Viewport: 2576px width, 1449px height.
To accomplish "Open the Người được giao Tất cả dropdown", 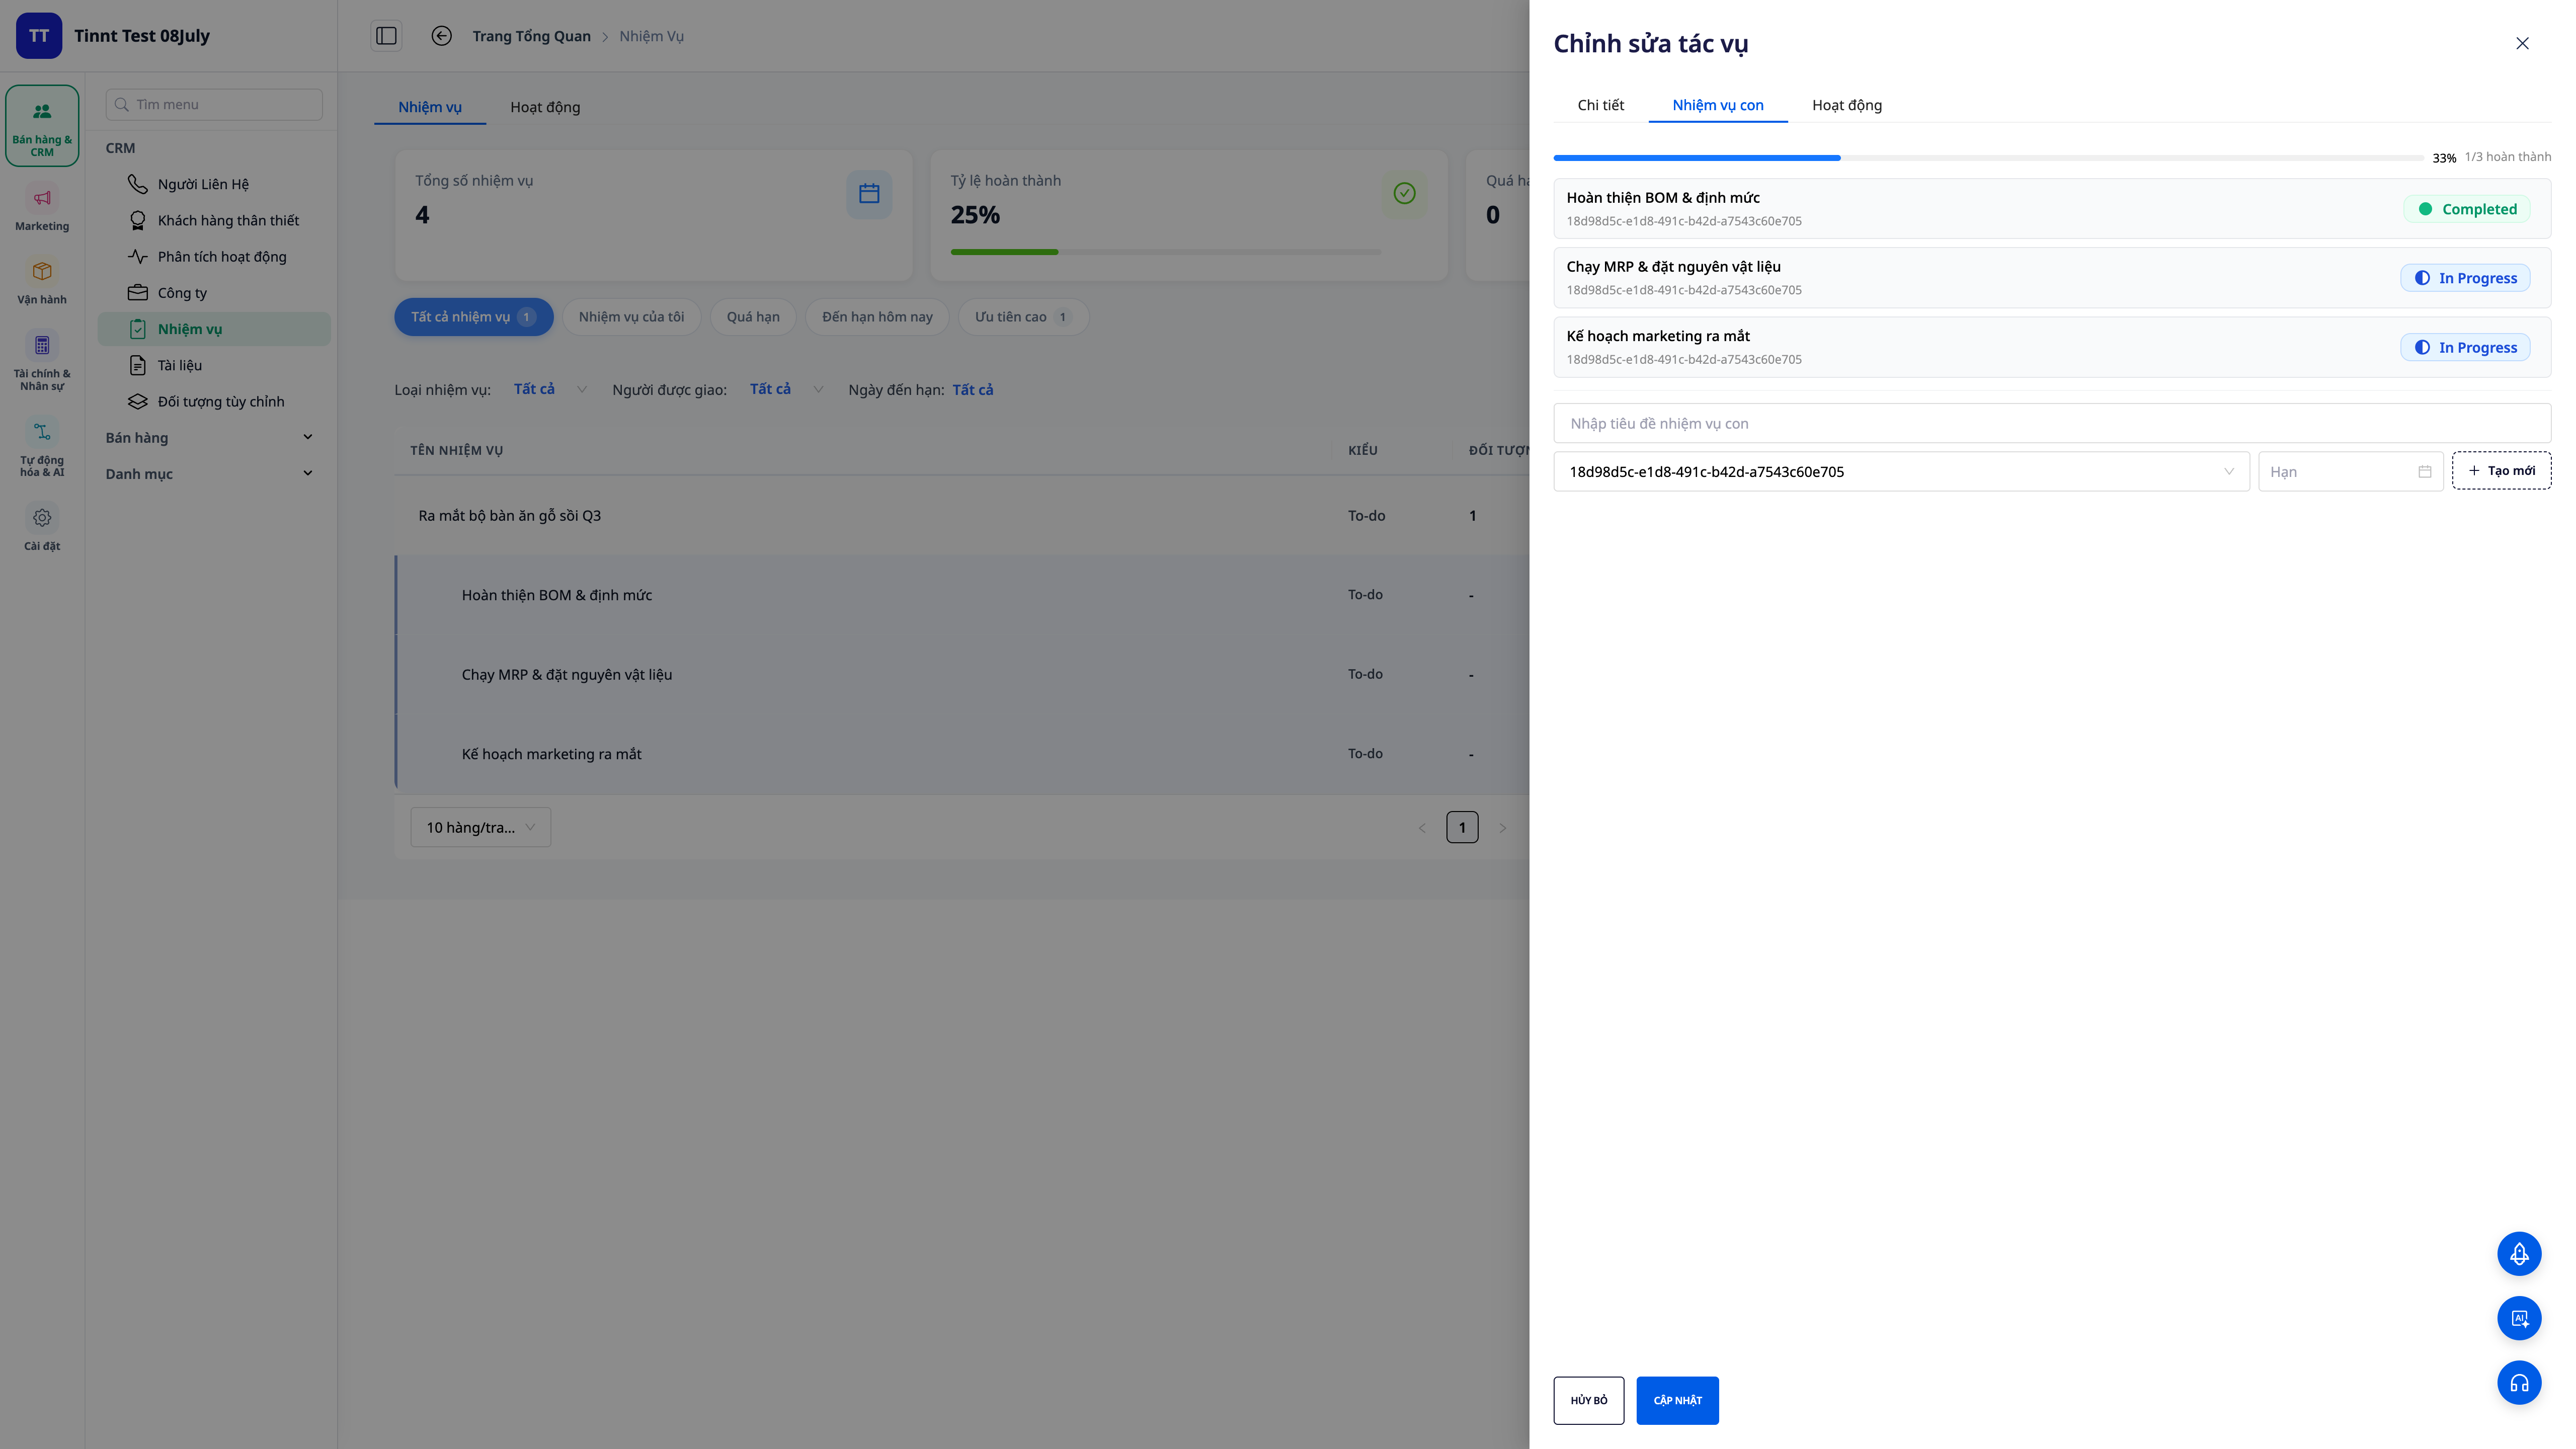I will [786, 389].
